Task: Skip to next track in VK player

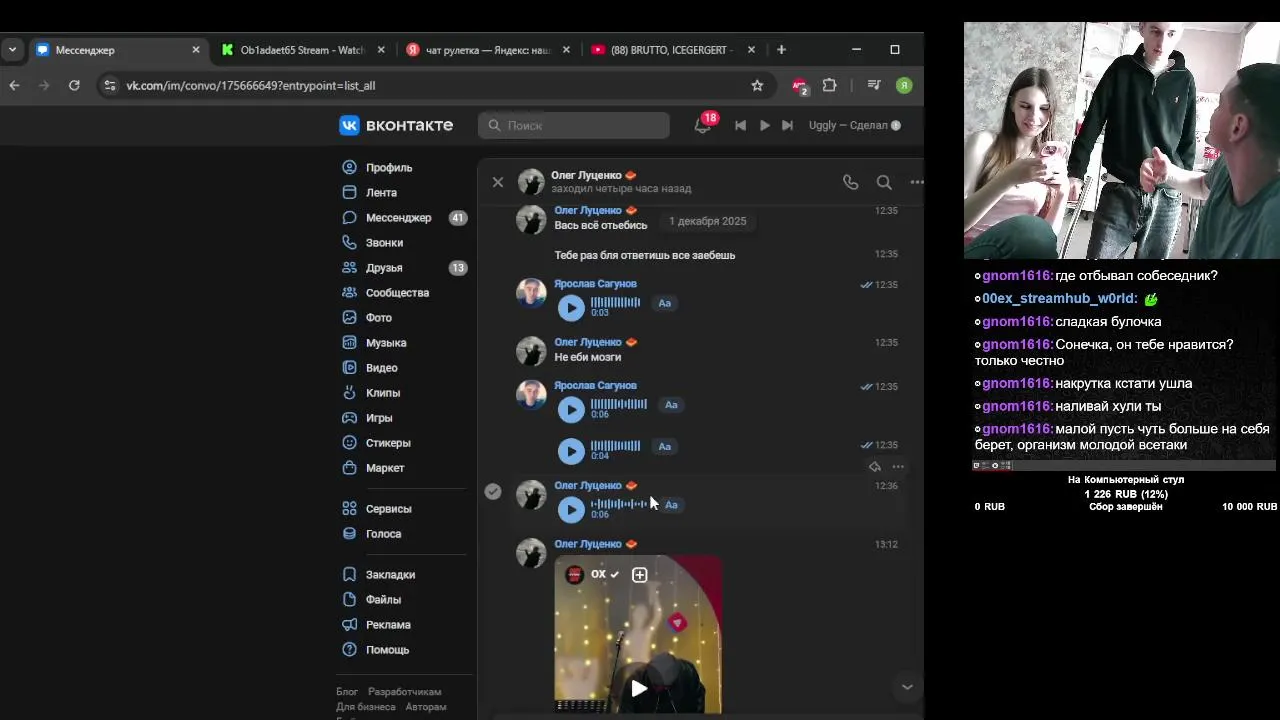Action: [787, 125]
